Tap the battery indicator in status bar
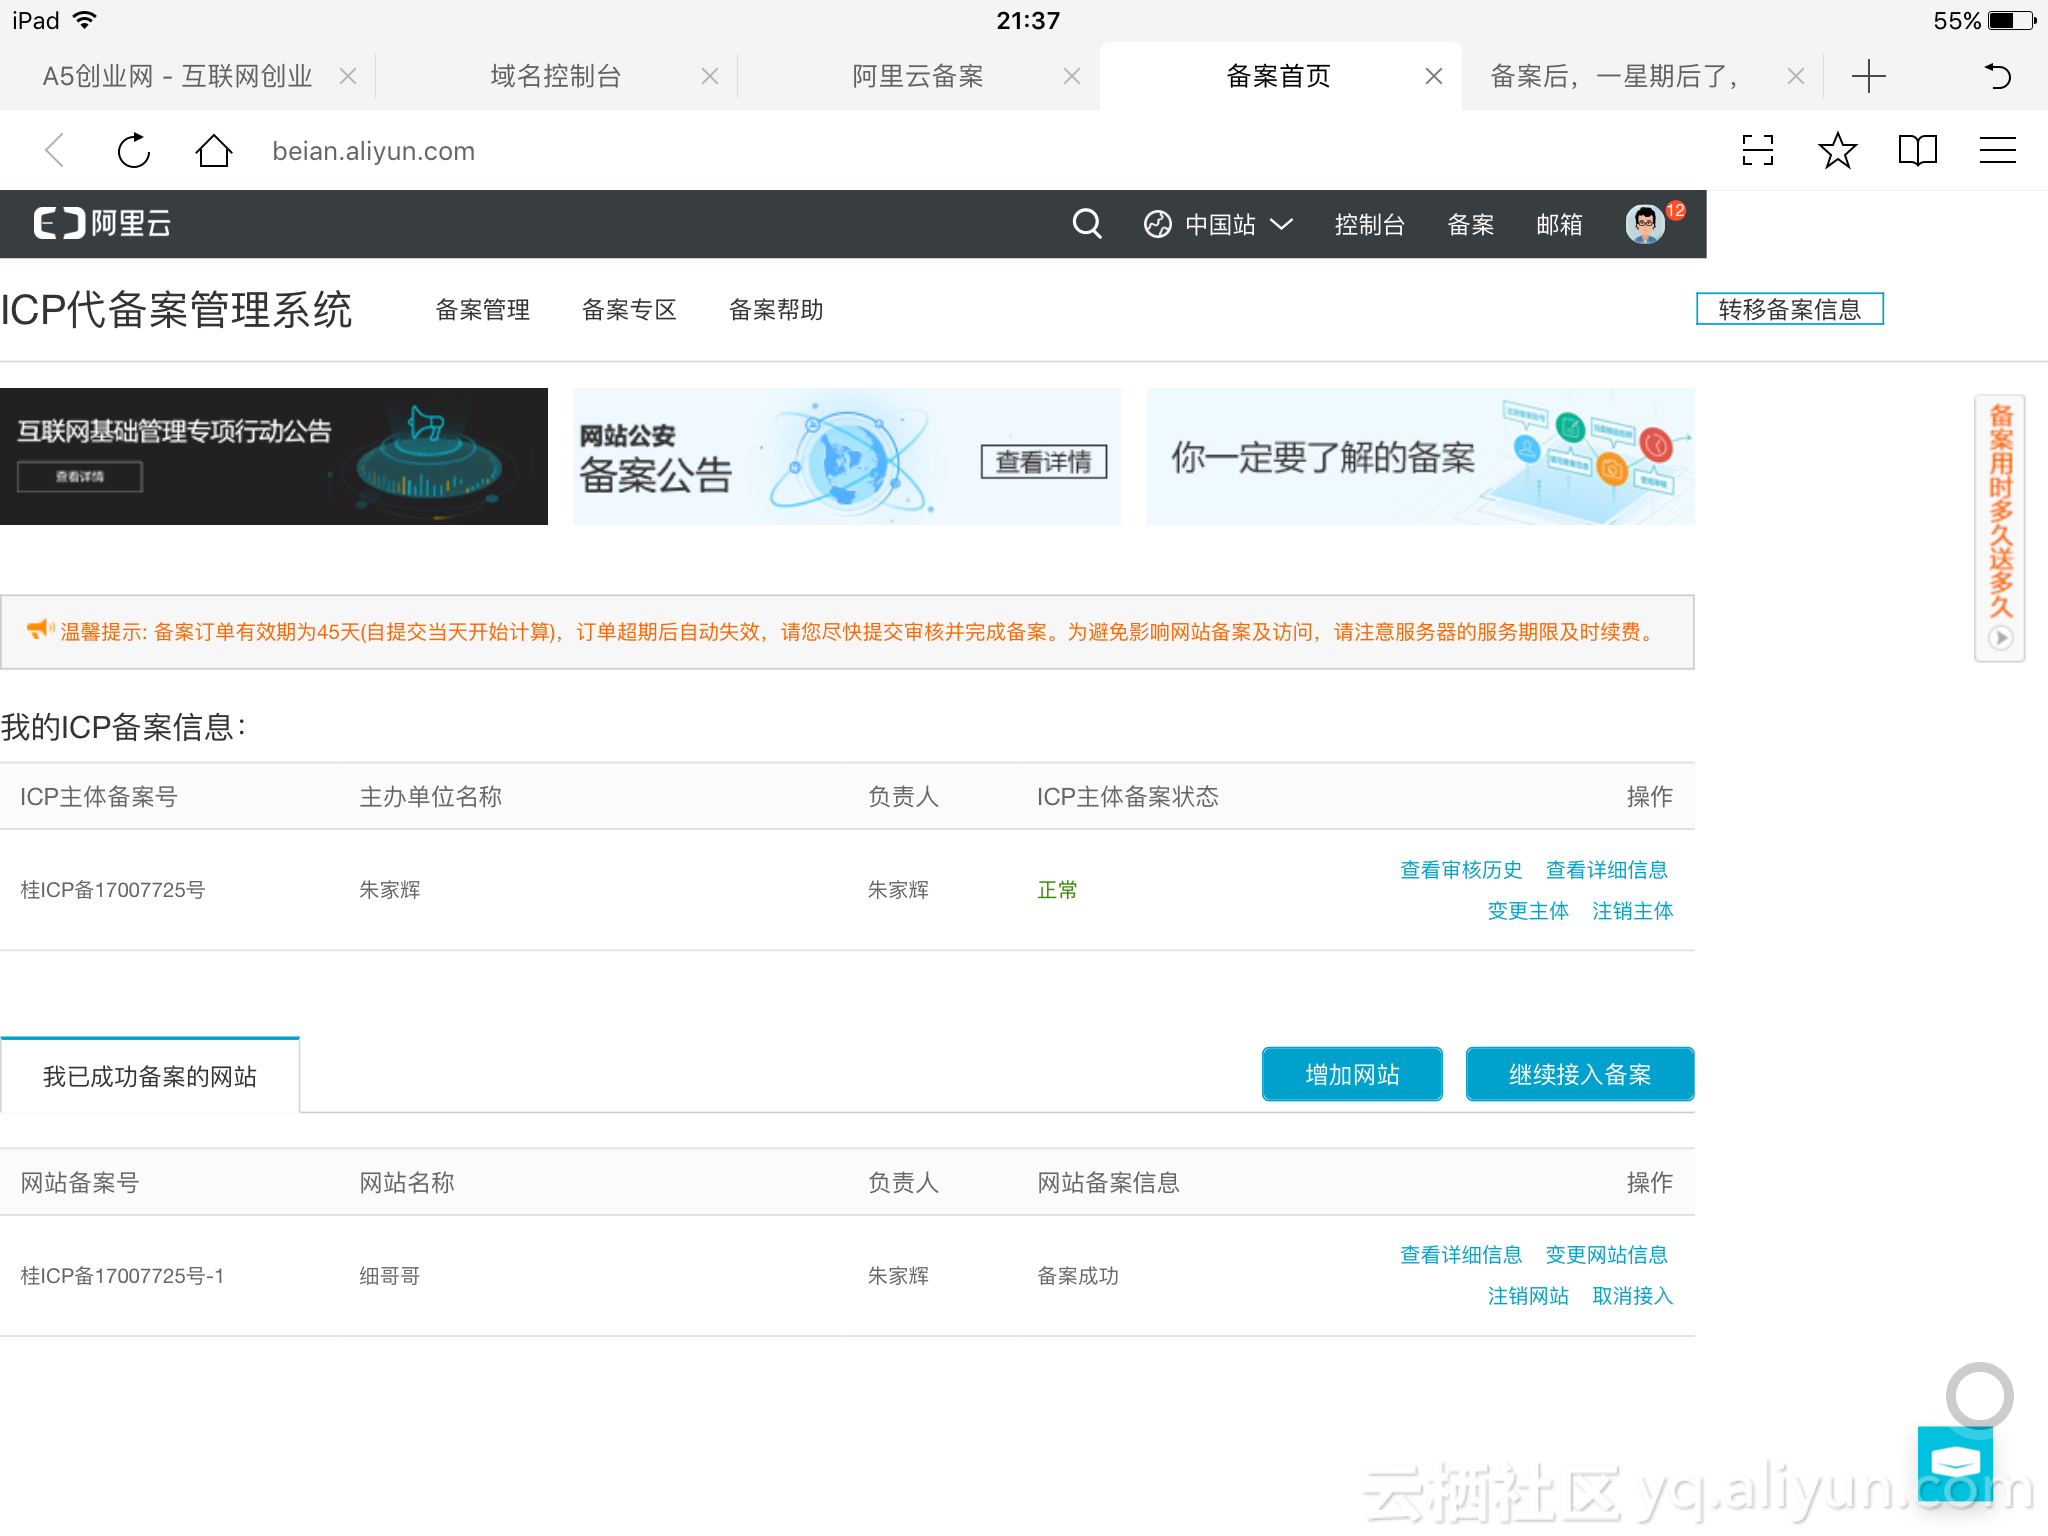Image resolution: width=2048 pixels, height=1536 pixels. 2013,20
